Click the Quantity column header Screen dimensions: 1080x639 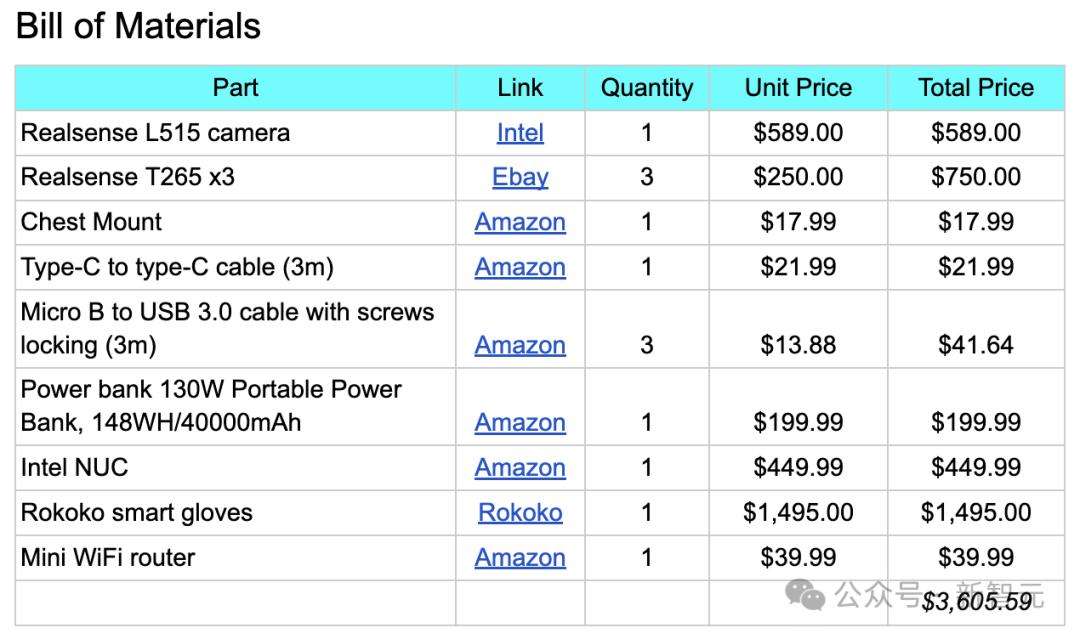[x=646, y=88]
